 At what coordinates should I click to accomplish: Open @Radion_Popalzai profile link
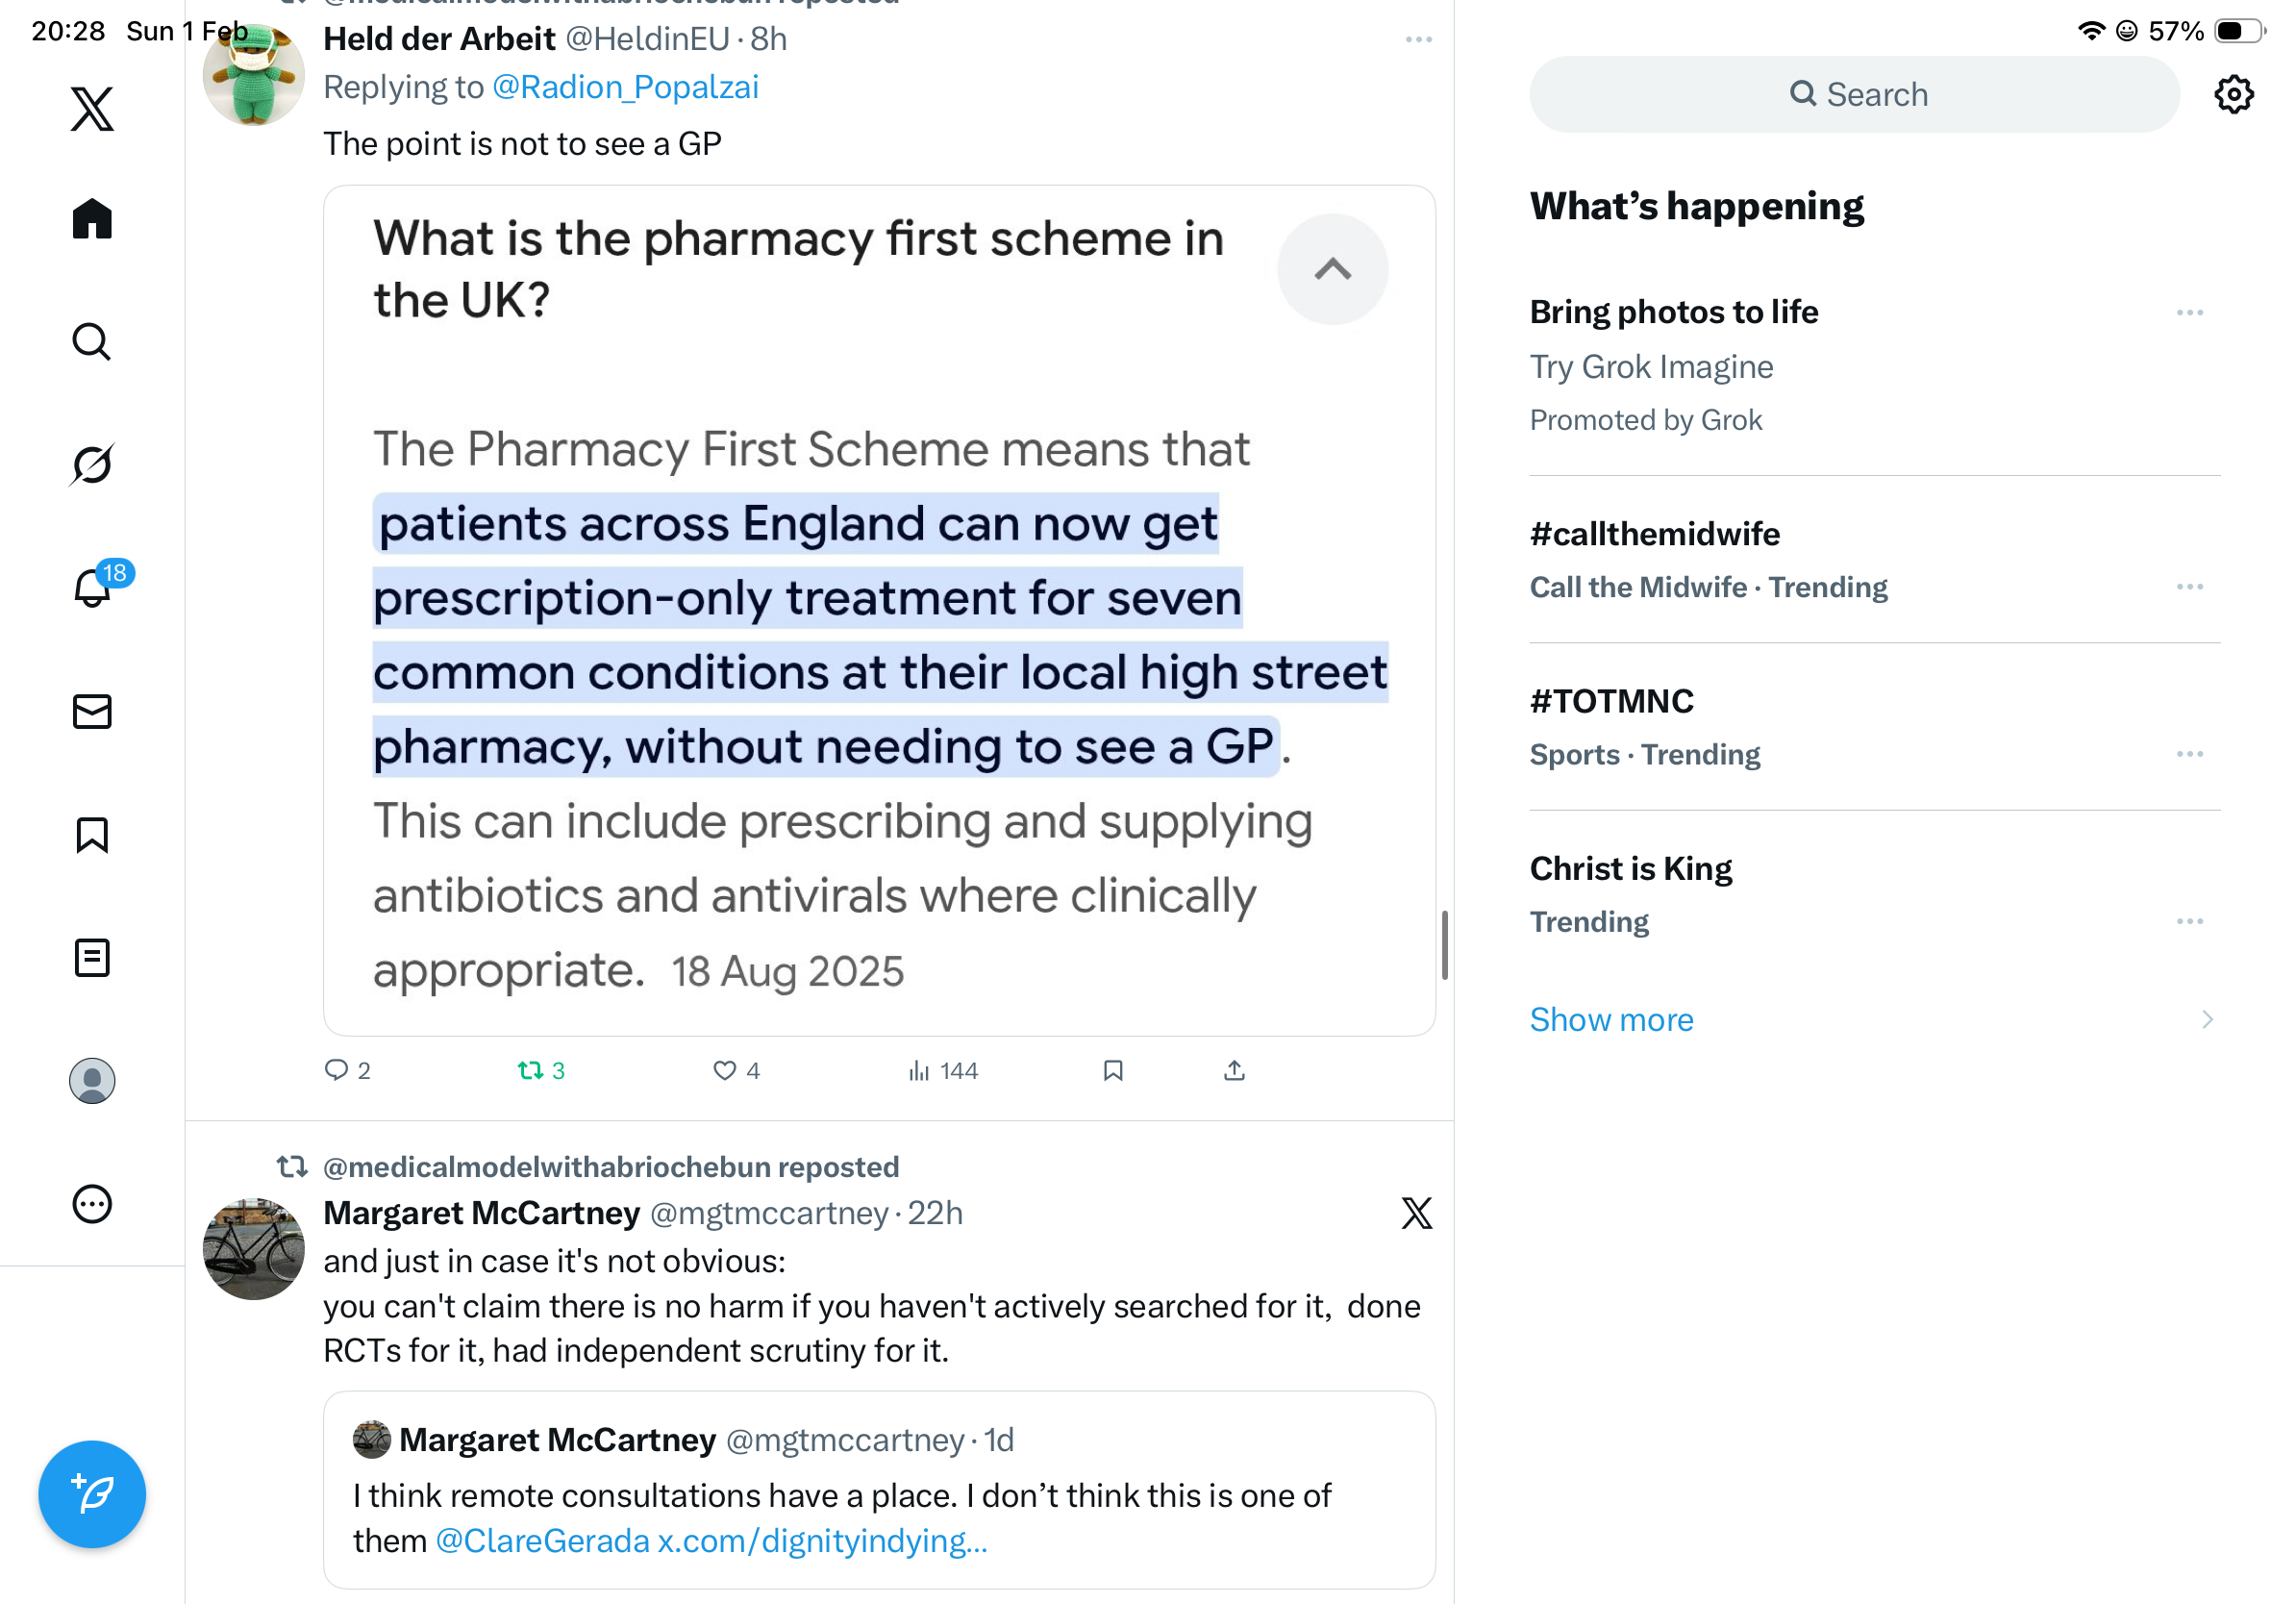click(x=625, y=88)
